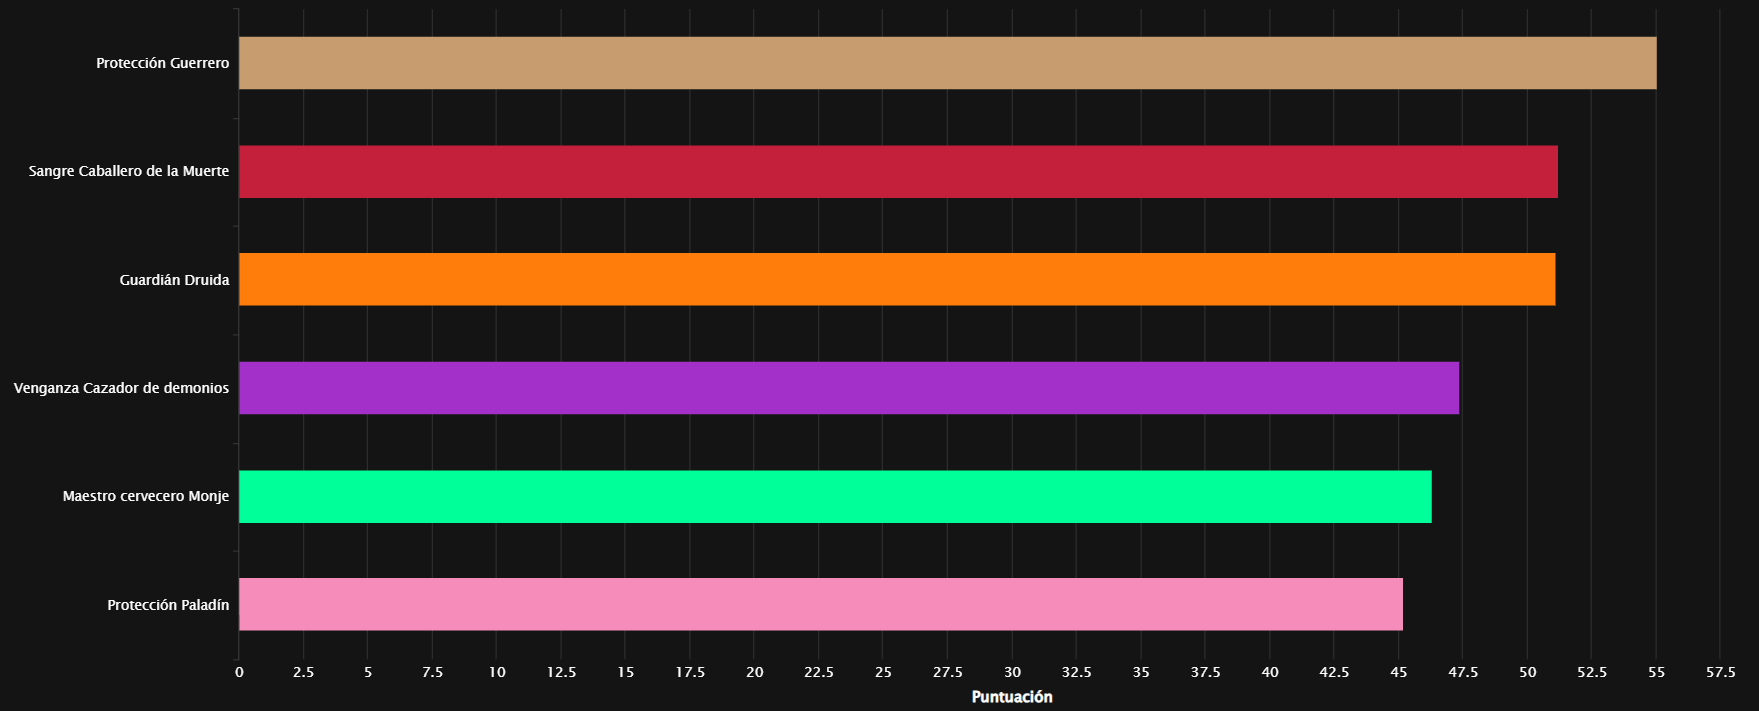Click the '30' x-axis tick label

click(x=1012, y=672)
